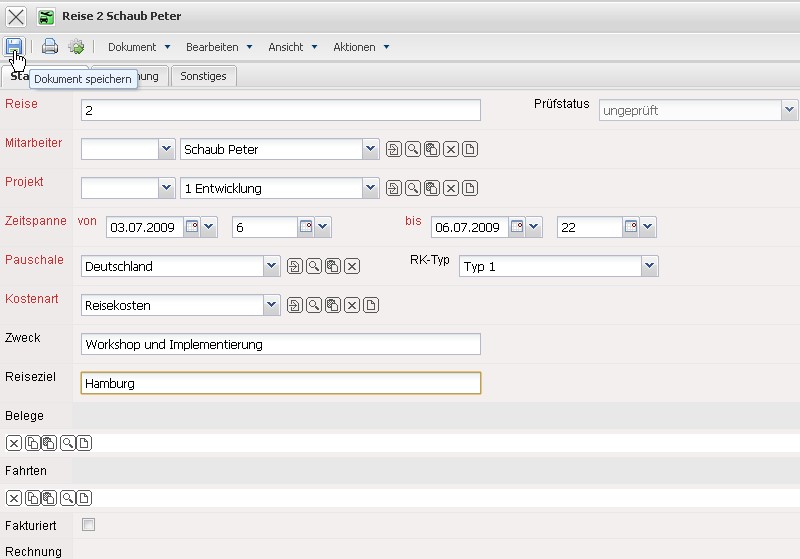Click the green gear settings icon
Viewport: 800px width, 559px height.
click(76, 46)
